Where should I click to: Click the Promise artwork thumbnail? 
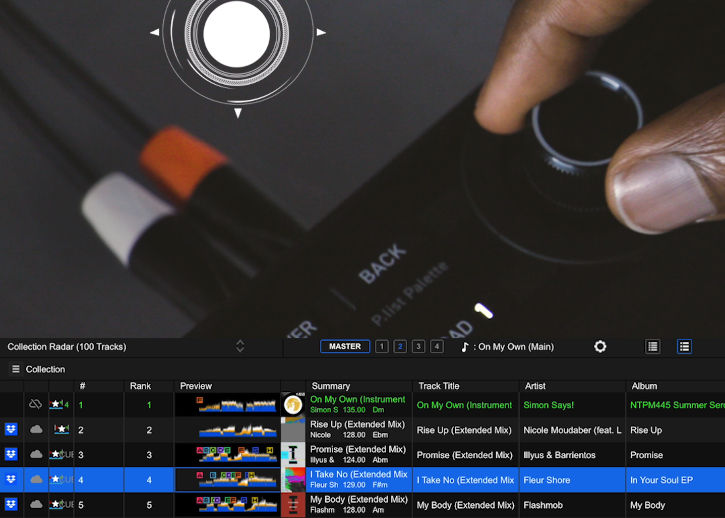[293, 455]
